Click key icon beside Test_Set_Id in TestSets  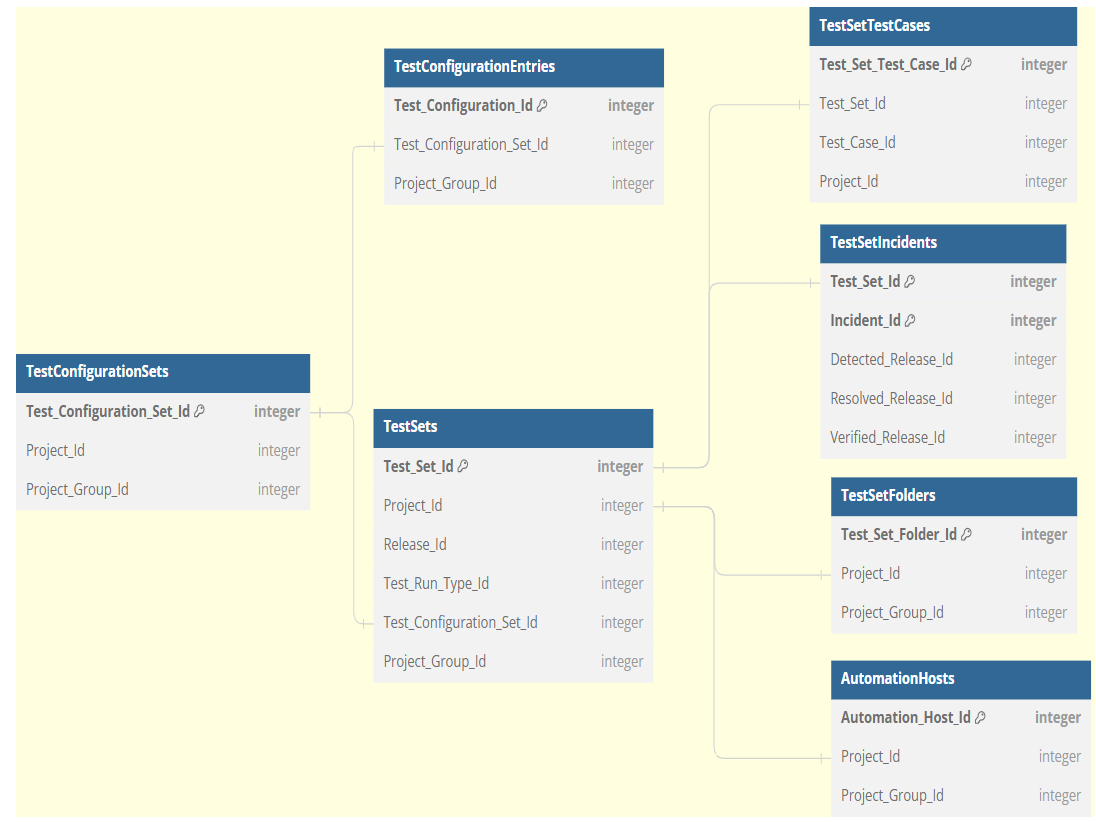pyautogui.click(x=463, y=466)
